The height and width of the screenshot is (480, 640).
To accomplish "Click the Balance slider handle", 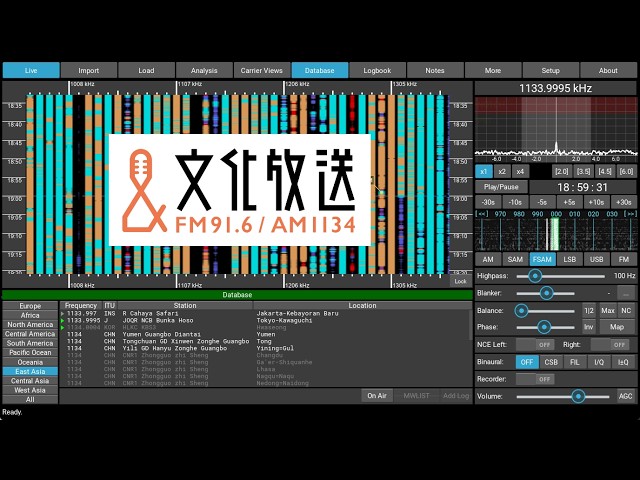I will pos(521,311).
